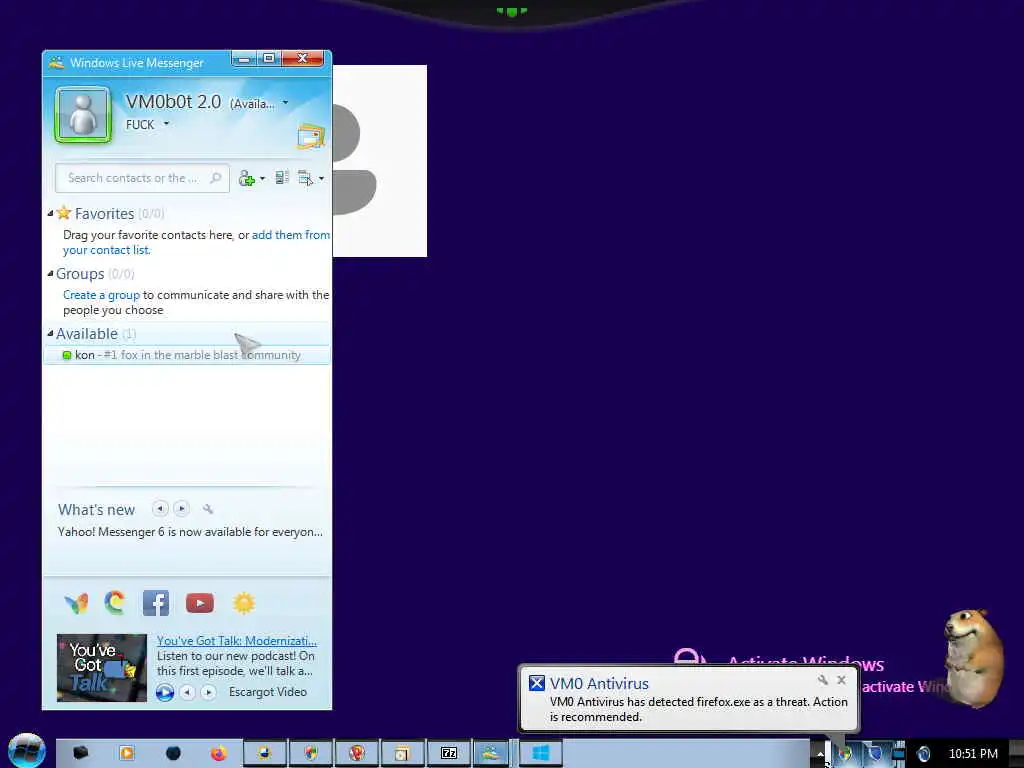Click the contact list layout icon
This screenshot has width=1024, height=768.
point(282,178)
